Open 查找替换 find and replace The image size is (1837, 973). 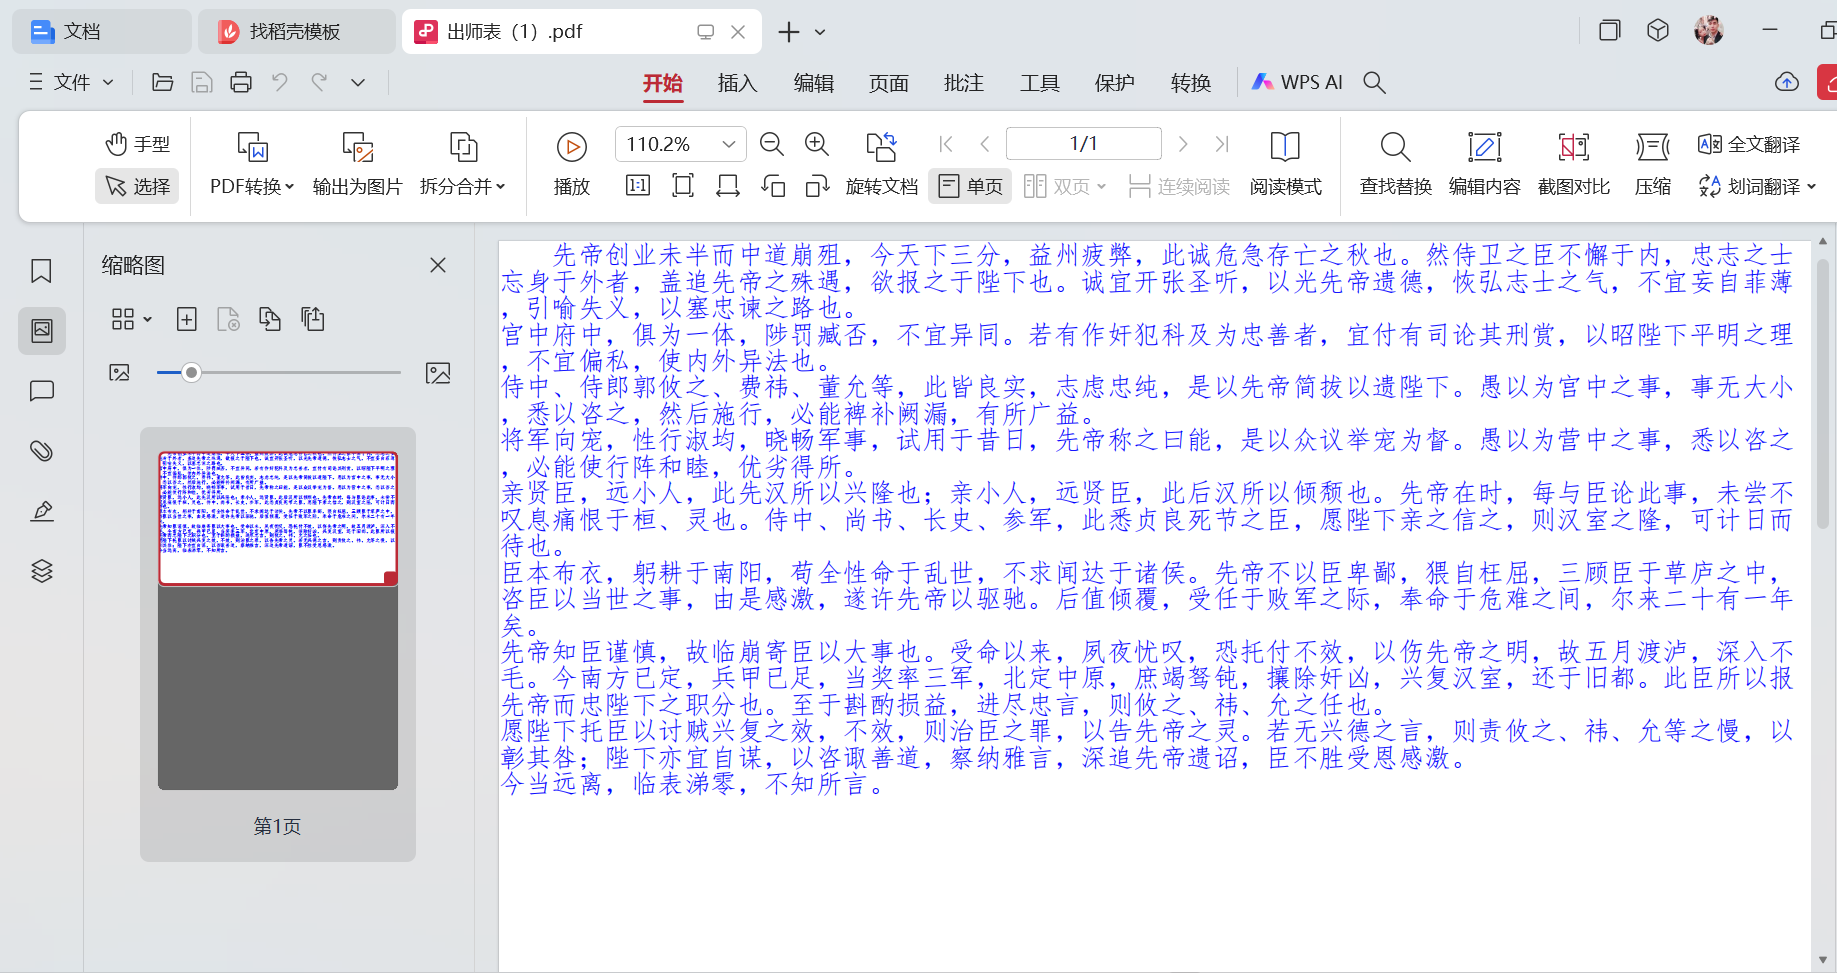pyautogui.click(x=1396, y=165)
